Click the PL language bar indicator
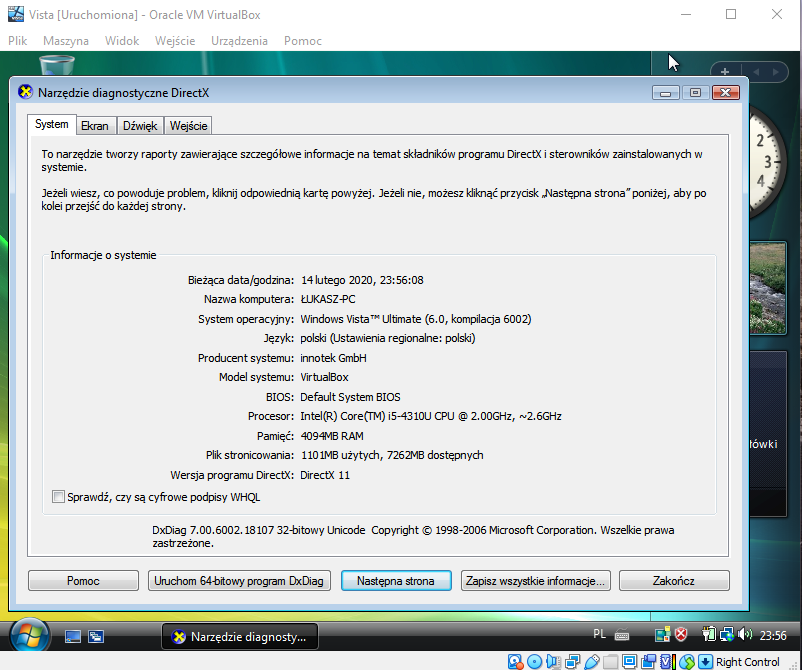802x670 pixels. point(599,635)
